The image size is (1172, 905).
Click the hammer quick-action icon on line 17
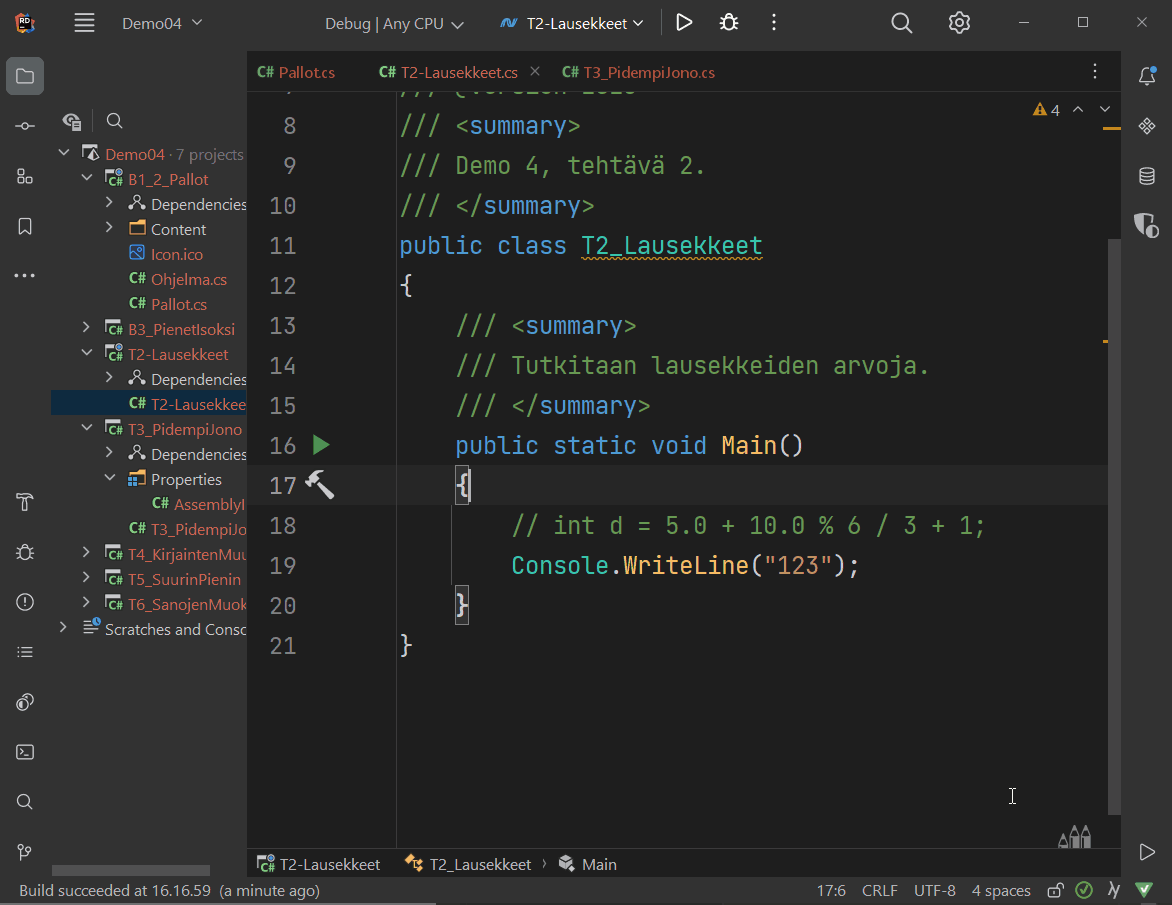coord(319,485)
